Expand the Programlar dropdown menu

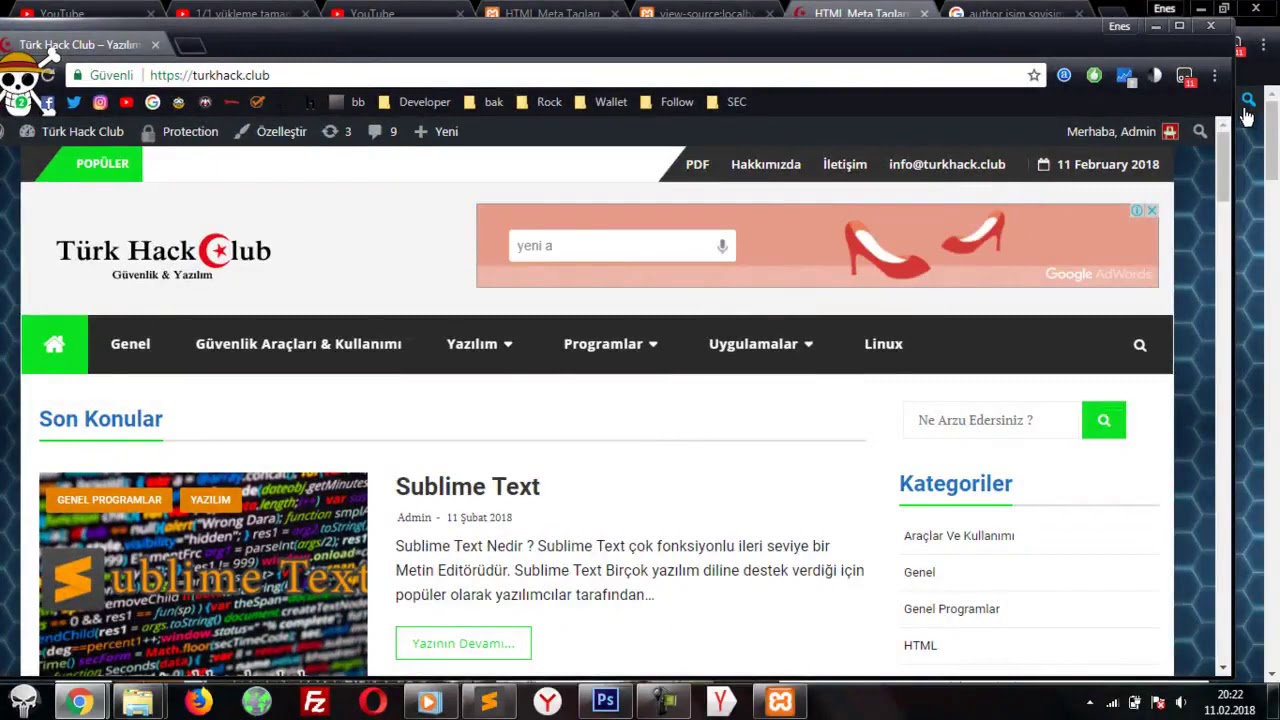tap(610, 344)
